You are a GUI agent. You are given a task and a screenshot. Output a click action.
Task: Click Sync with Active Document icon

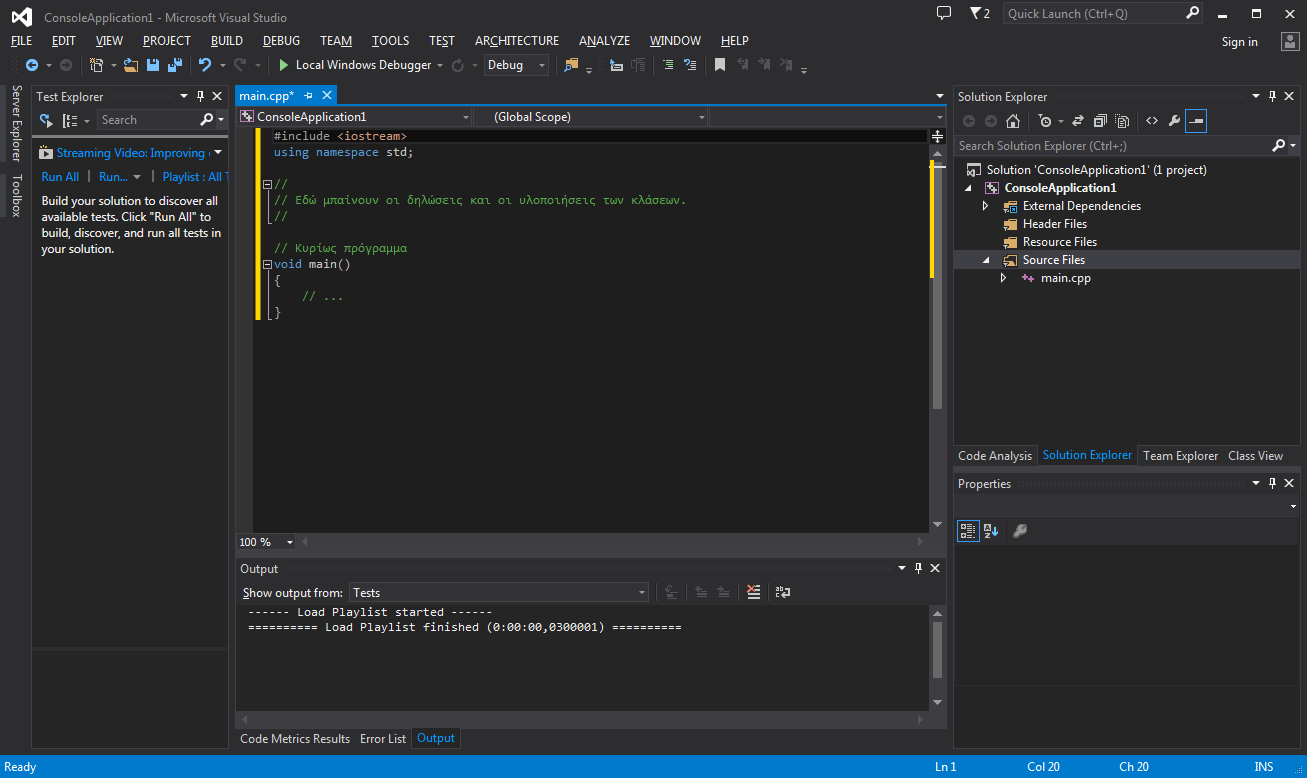pyautogui.click(x=1078, y=121)
